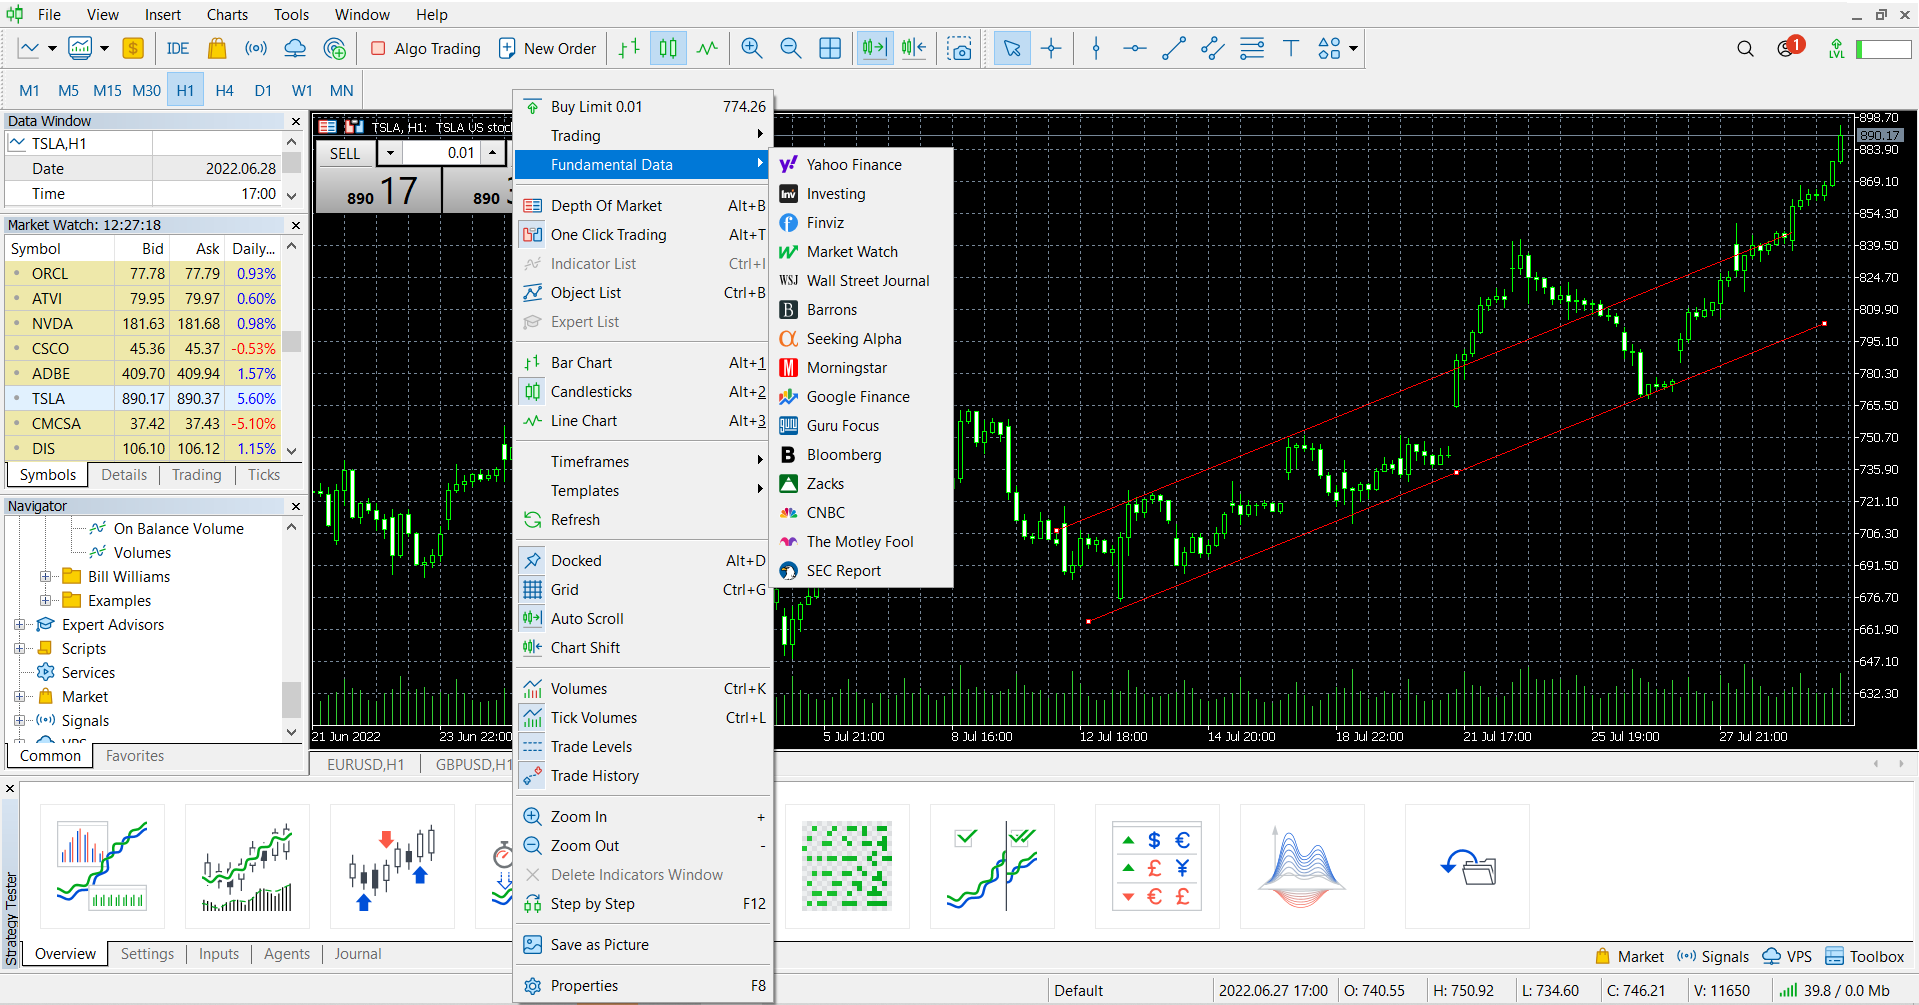
Task: Select the text label tool
Action: pos(1291,48)
